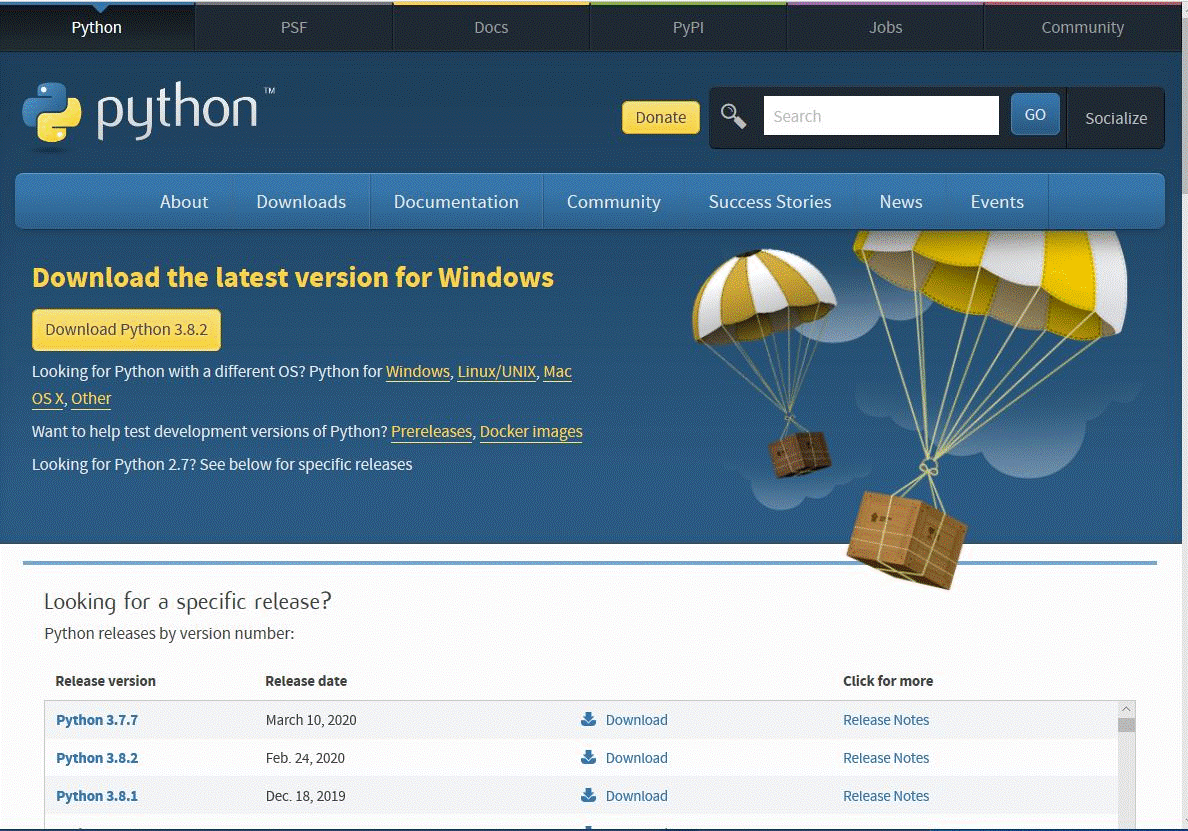Screen dimensions: 1188x831
Task: Click the releases table scrollbar thumb
Action: click(x=1126, y=724)
